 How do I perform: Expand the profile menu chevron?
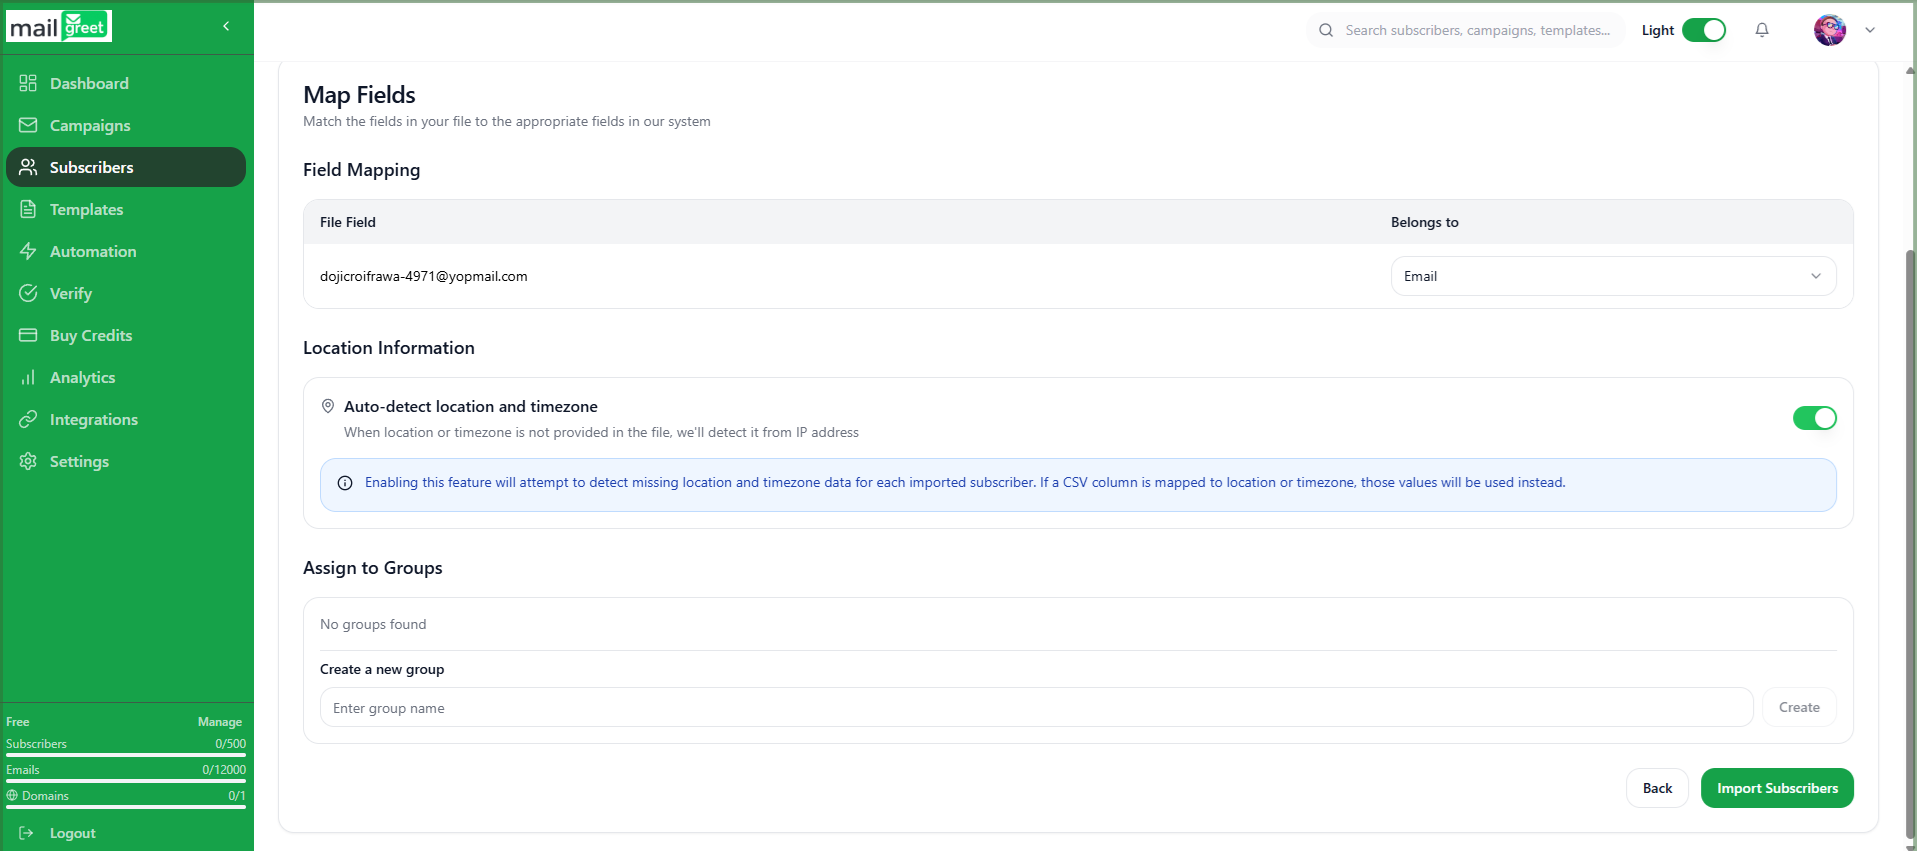pyautogui.click(x=1870, y=30)
